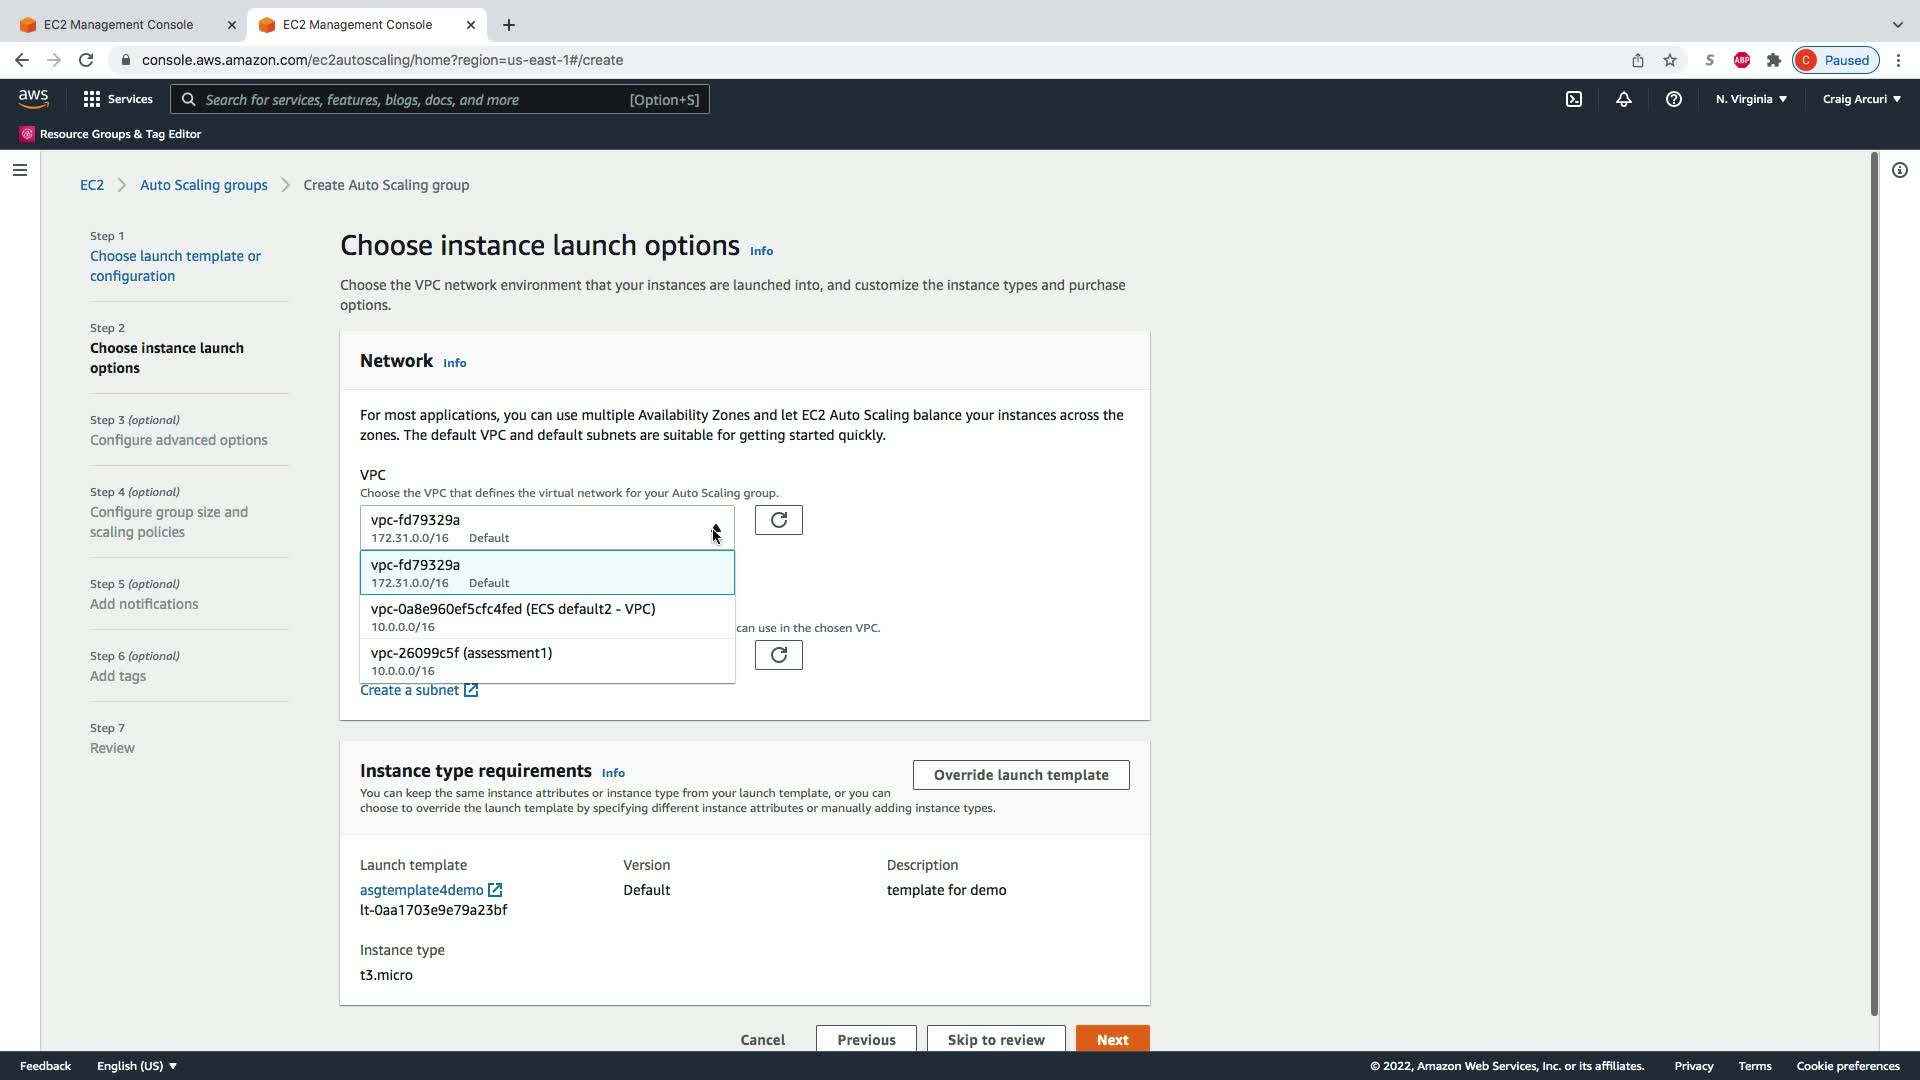Viewport: 1920px width, 1080px height.
Task: Open the Services grid menu
Action: 118,99
